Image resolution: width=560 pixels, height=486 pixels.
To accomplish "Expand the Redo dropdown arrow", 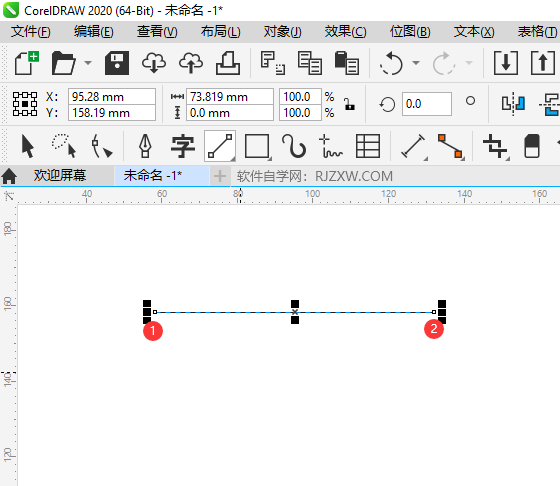I will point(469,63).
